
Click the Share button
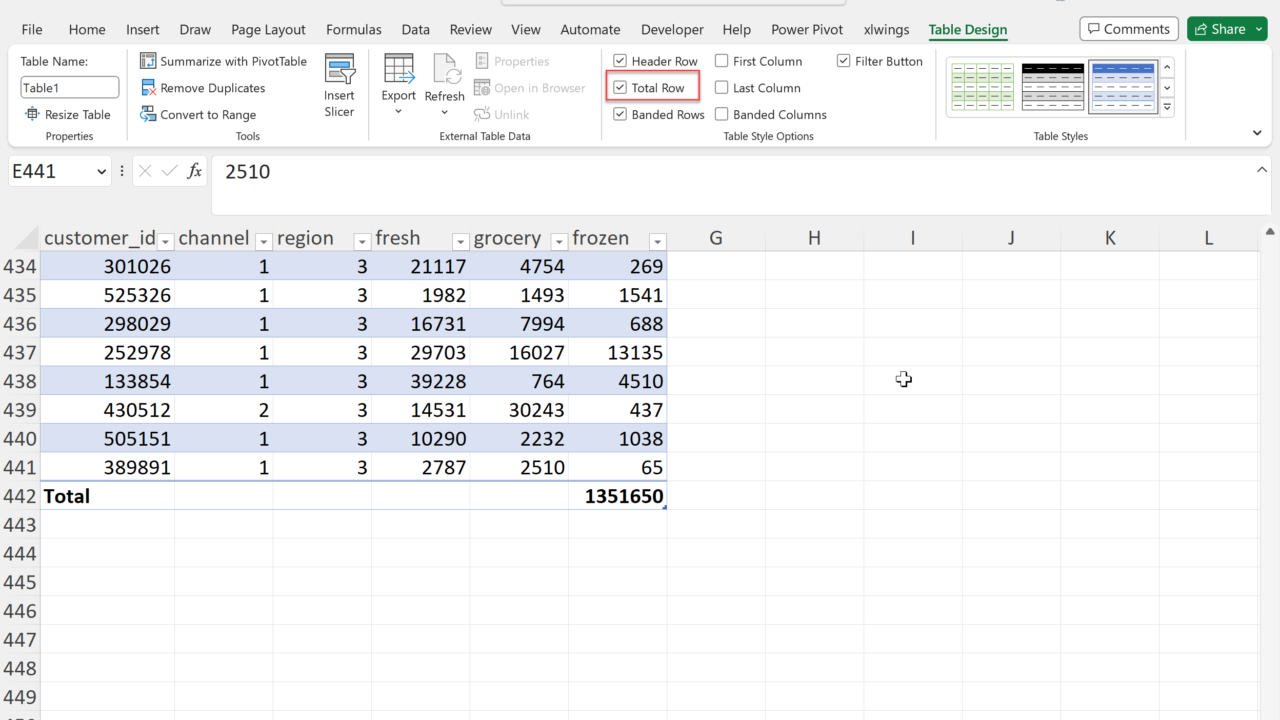[1226, 29]
